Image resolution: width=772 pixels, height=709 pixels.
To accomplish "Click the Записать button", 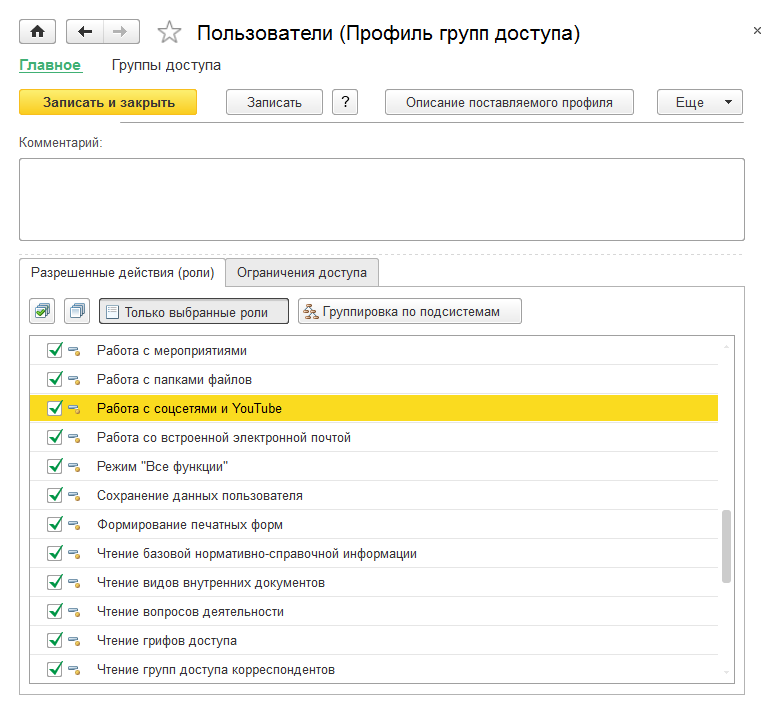I will [274, 102].
